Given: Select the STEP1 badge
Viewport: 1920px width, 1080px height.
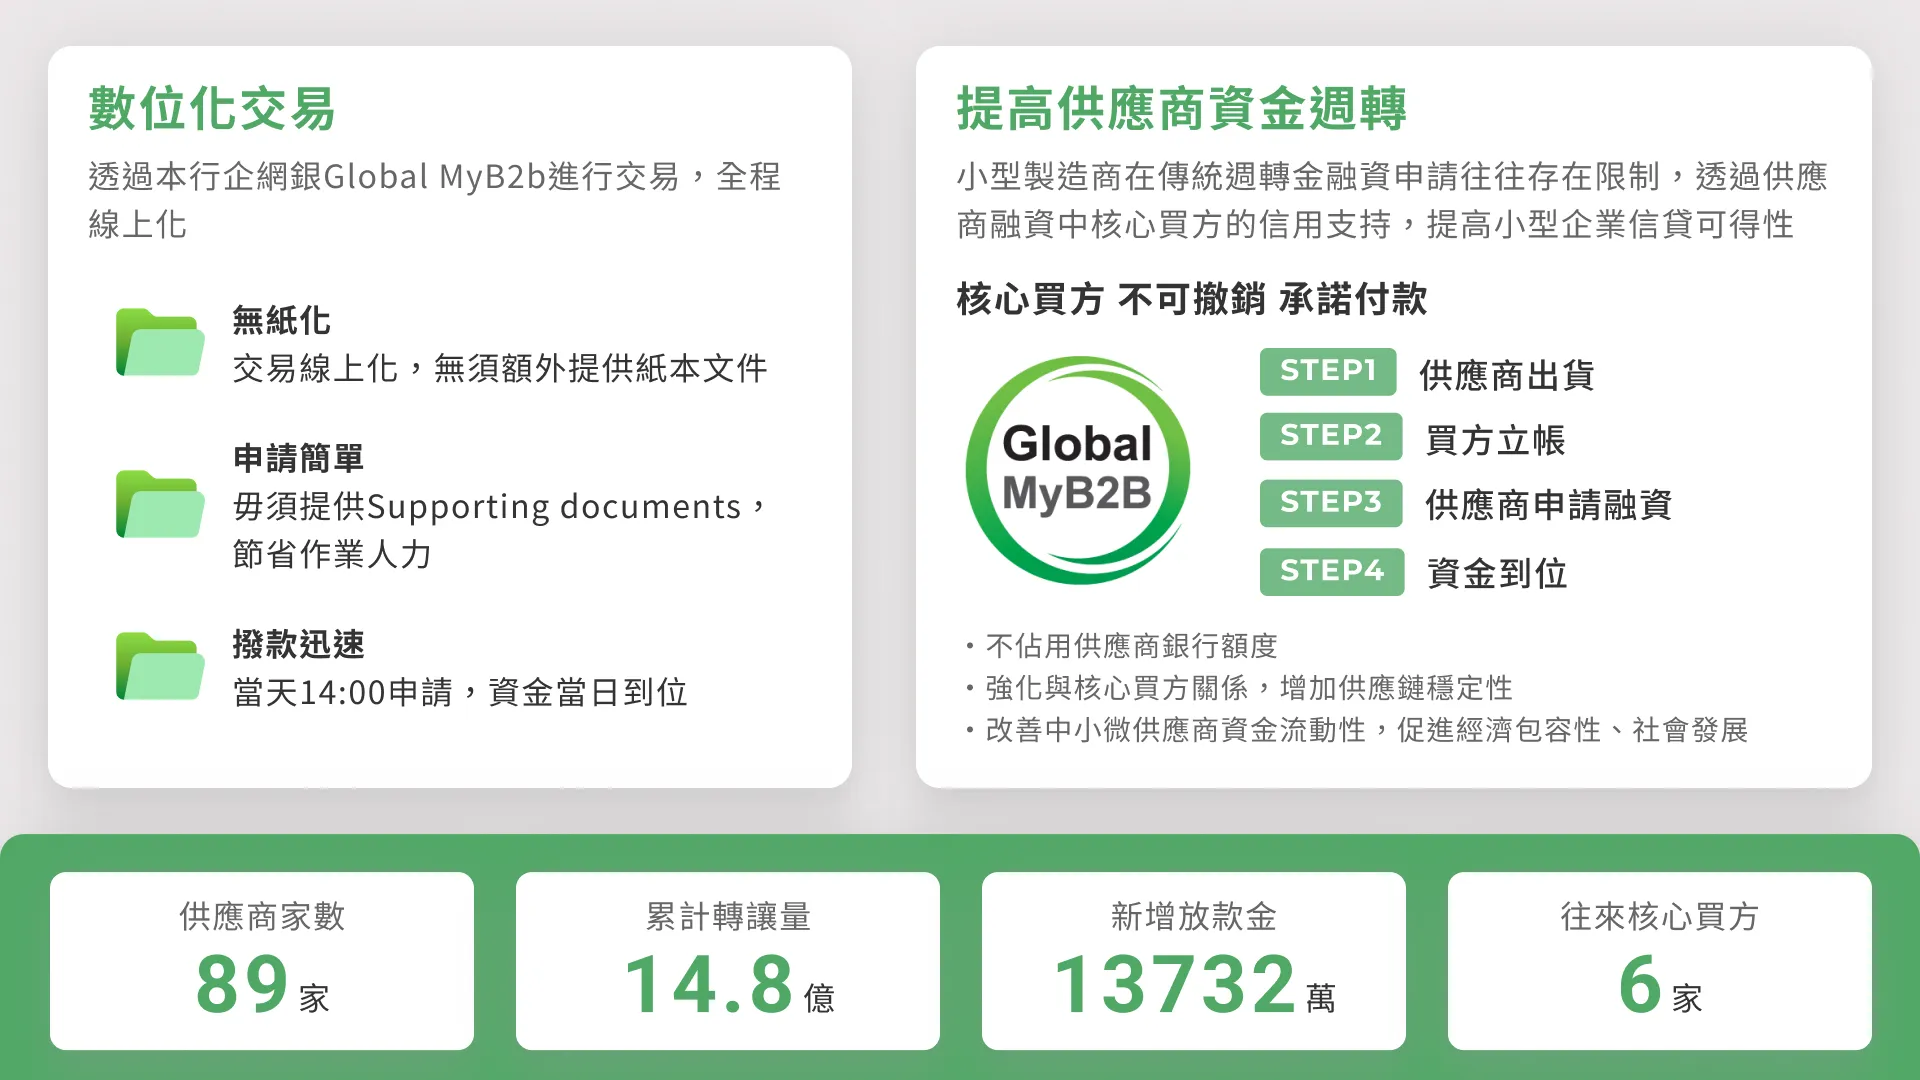Looking at the screenshot, I should tap(1328, 371).
